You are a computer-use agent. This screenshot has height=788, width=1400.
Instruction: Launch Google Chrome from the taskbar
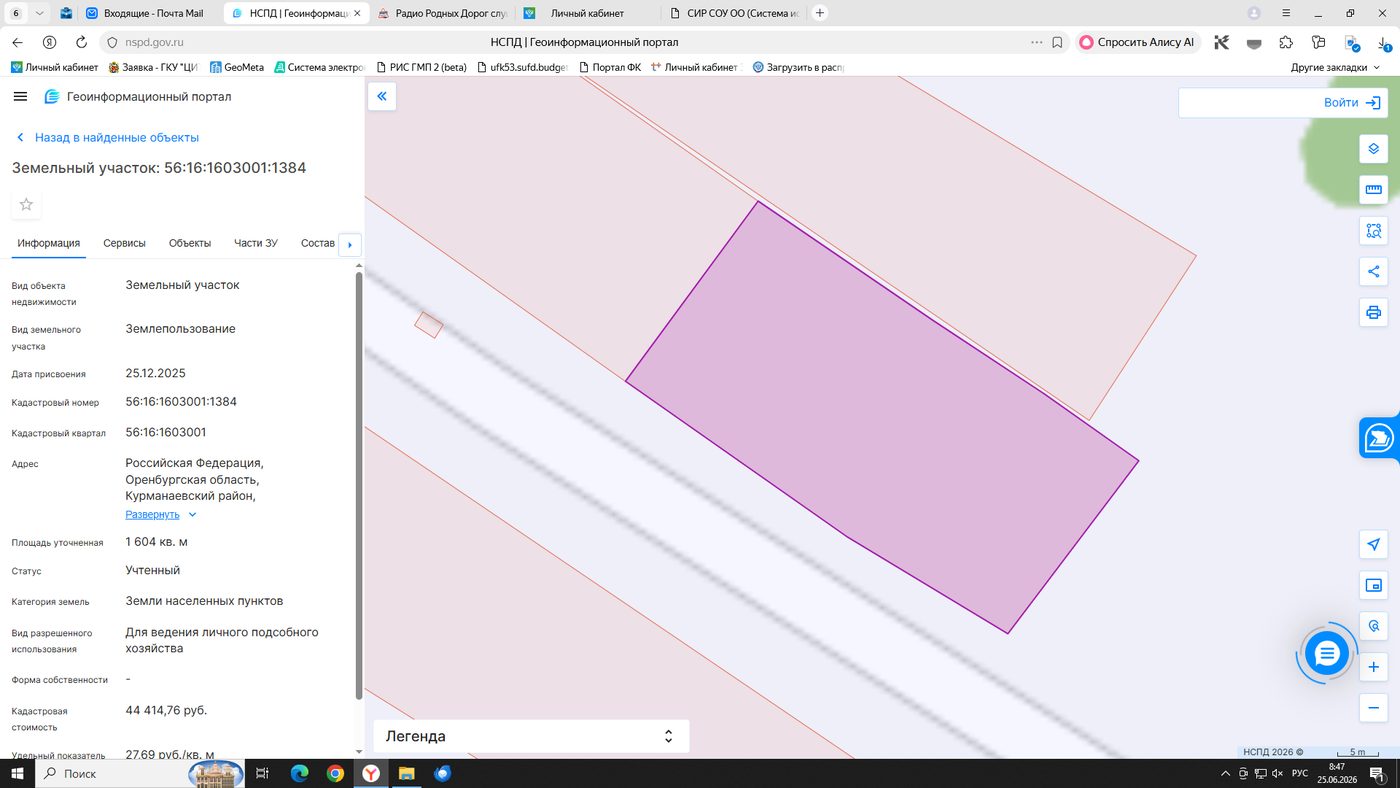(335, 773)
